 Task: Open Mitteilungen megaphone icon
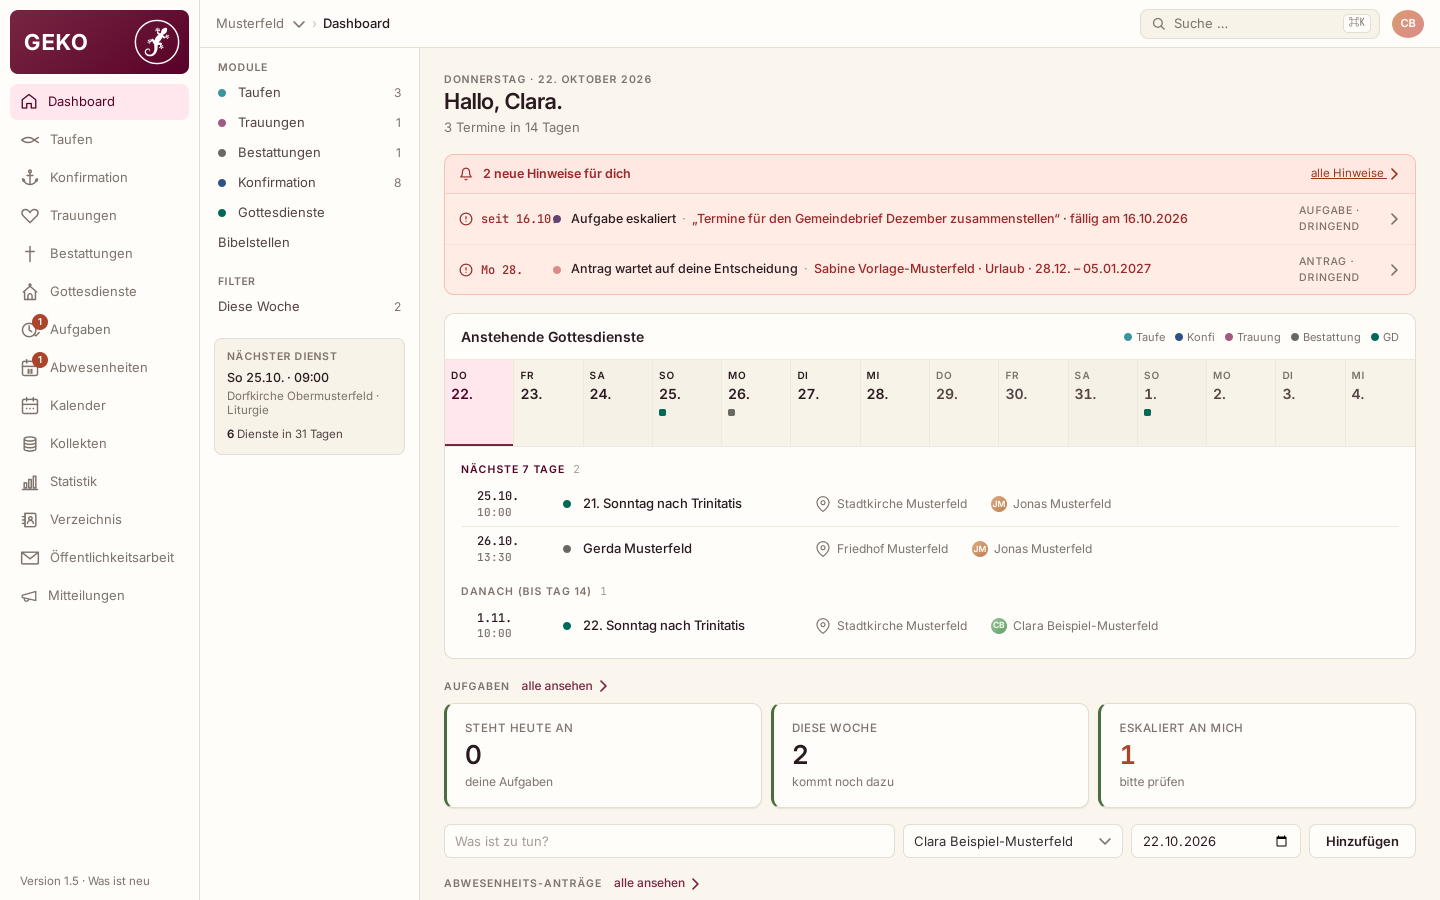point(30,596)
